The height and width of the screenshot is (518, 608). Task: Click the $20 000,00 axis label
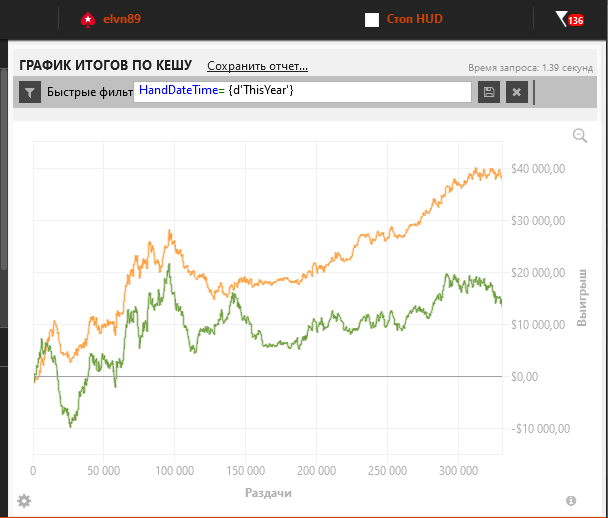pyautogui.click(x=538, y=273)
